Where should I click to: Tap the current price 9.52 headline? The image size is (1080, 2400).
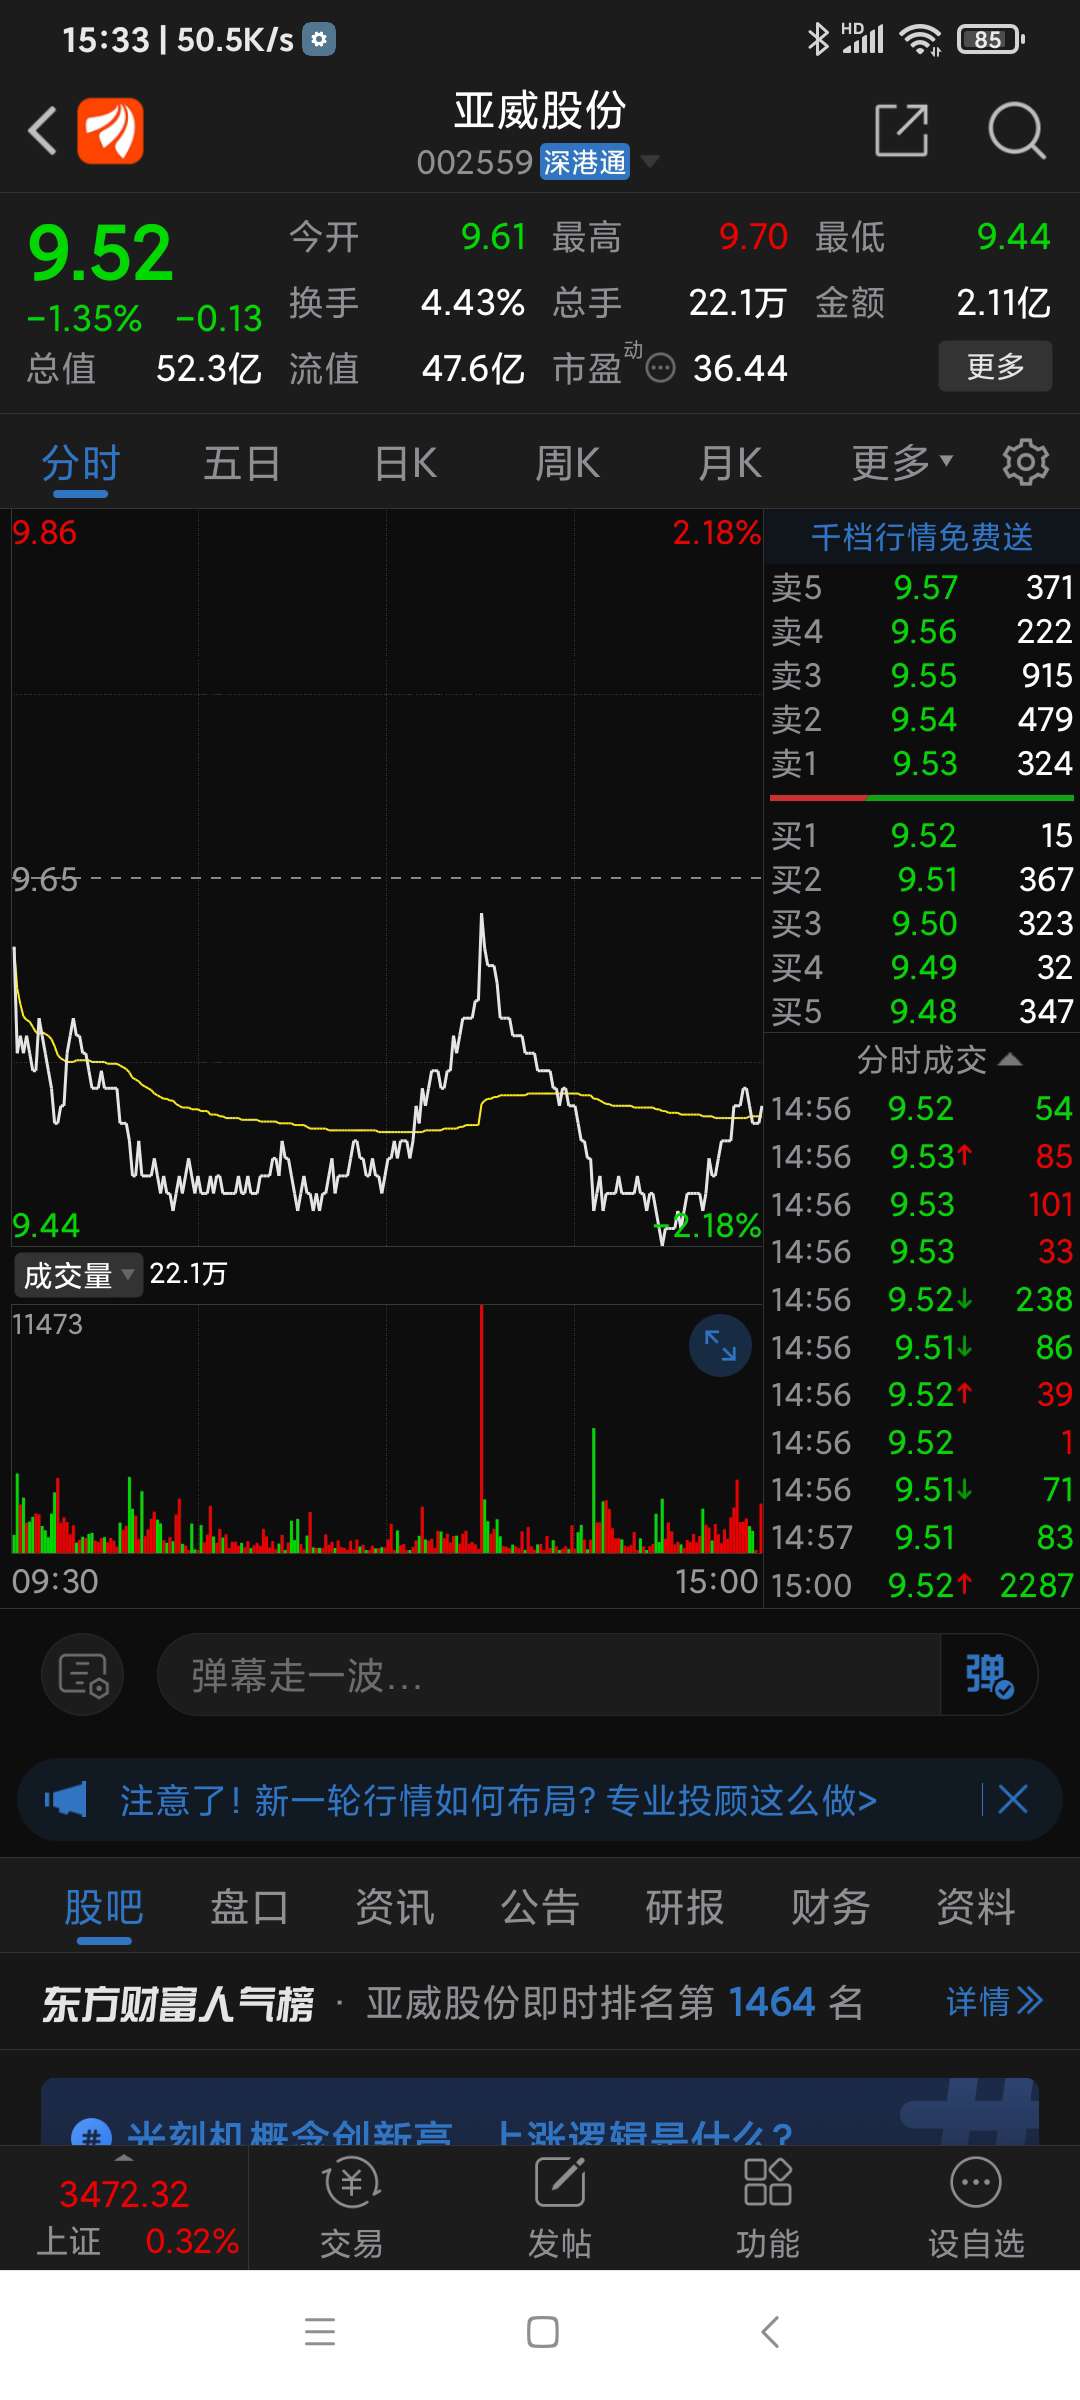[100, 253]
